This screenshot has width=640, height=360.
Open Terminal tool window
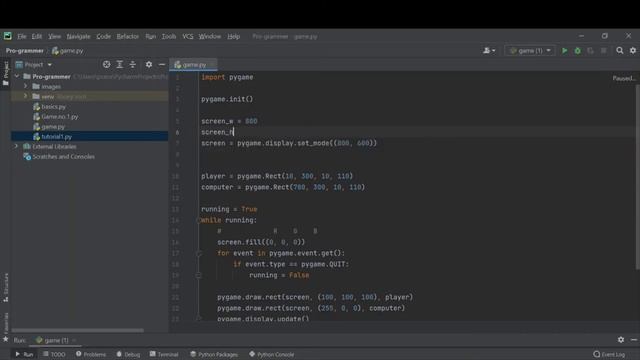[x=164, y=354]
